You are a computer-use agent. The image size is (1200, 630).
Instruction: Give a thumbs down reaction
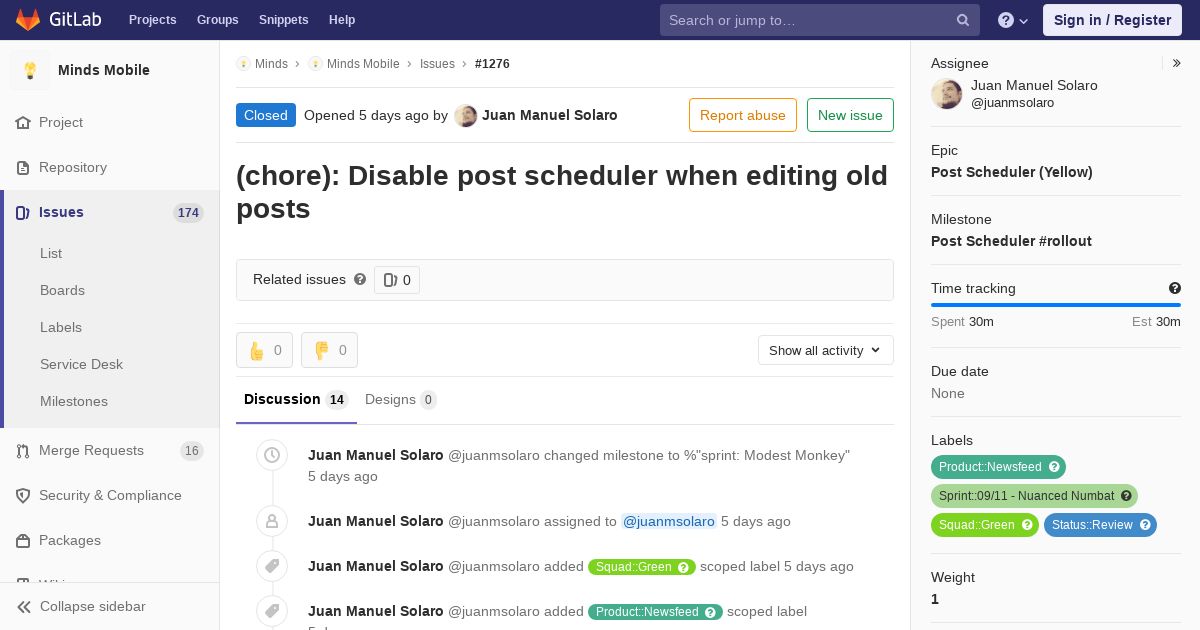pyautogui.click(x=329, y=350)
